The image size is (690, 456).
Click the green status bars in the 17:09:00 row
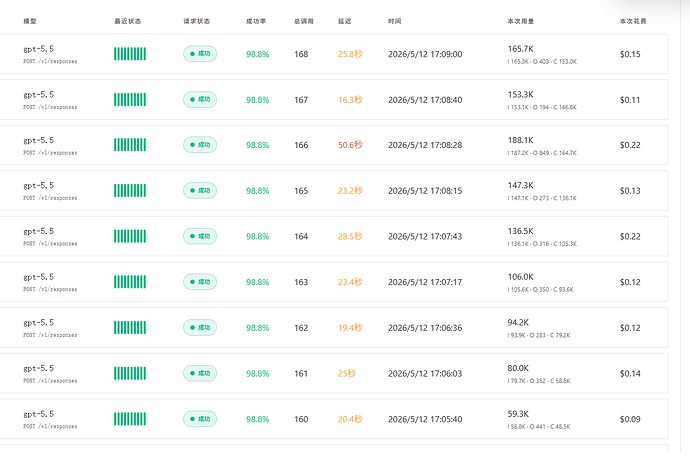pyautogui.click(x=130, y=54)
